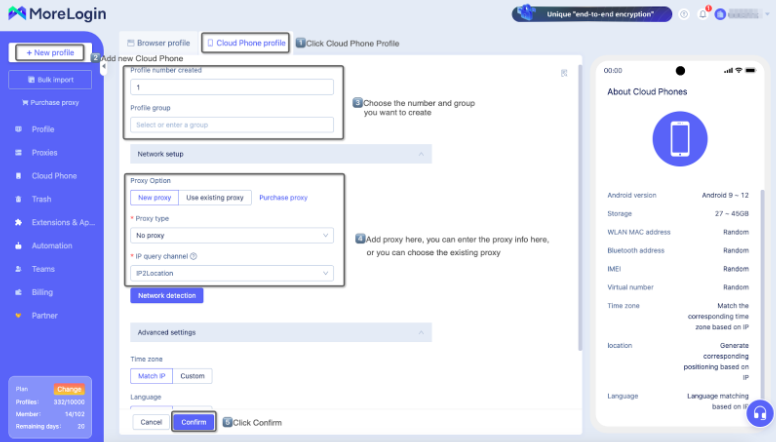Click the form panel vertical scrollbar
The image size is (776, 443).
pyautogui.click(x=580, y=208)
